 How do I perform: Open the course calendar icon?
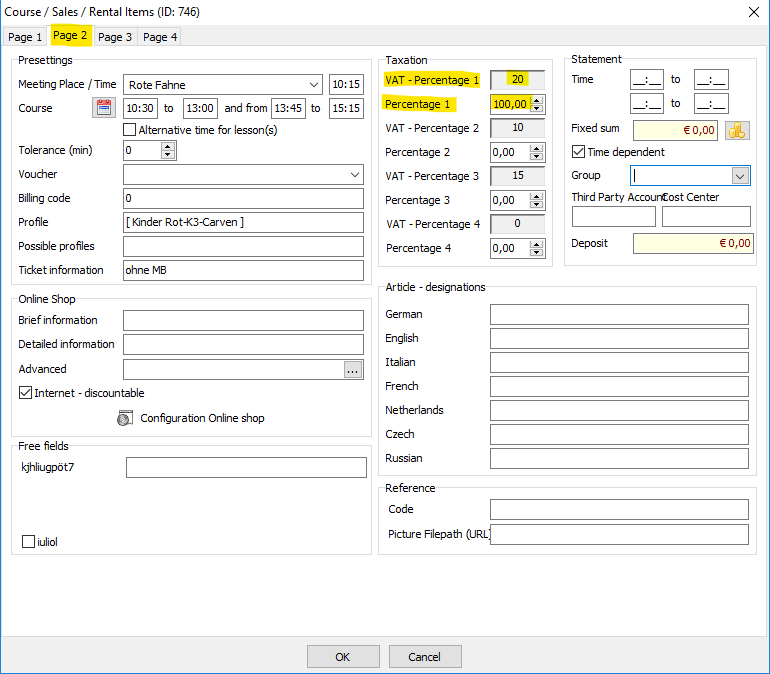[x=104, y=108]
